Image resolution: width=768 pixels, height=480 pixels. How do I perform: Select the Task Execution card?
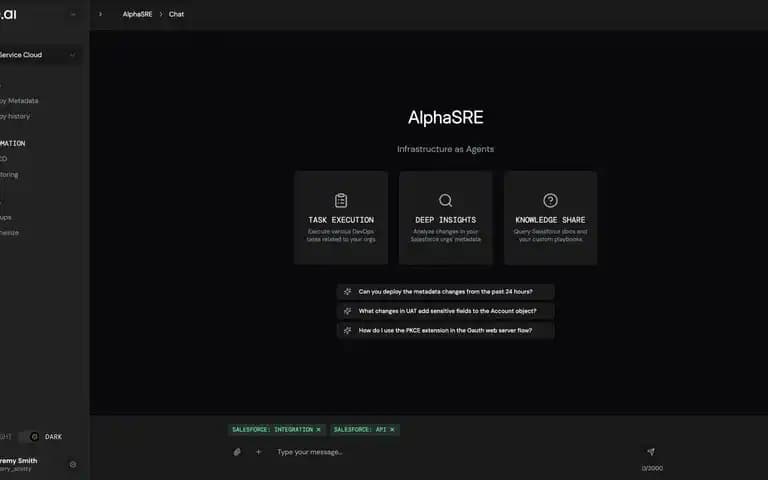(x=341, y=218)
